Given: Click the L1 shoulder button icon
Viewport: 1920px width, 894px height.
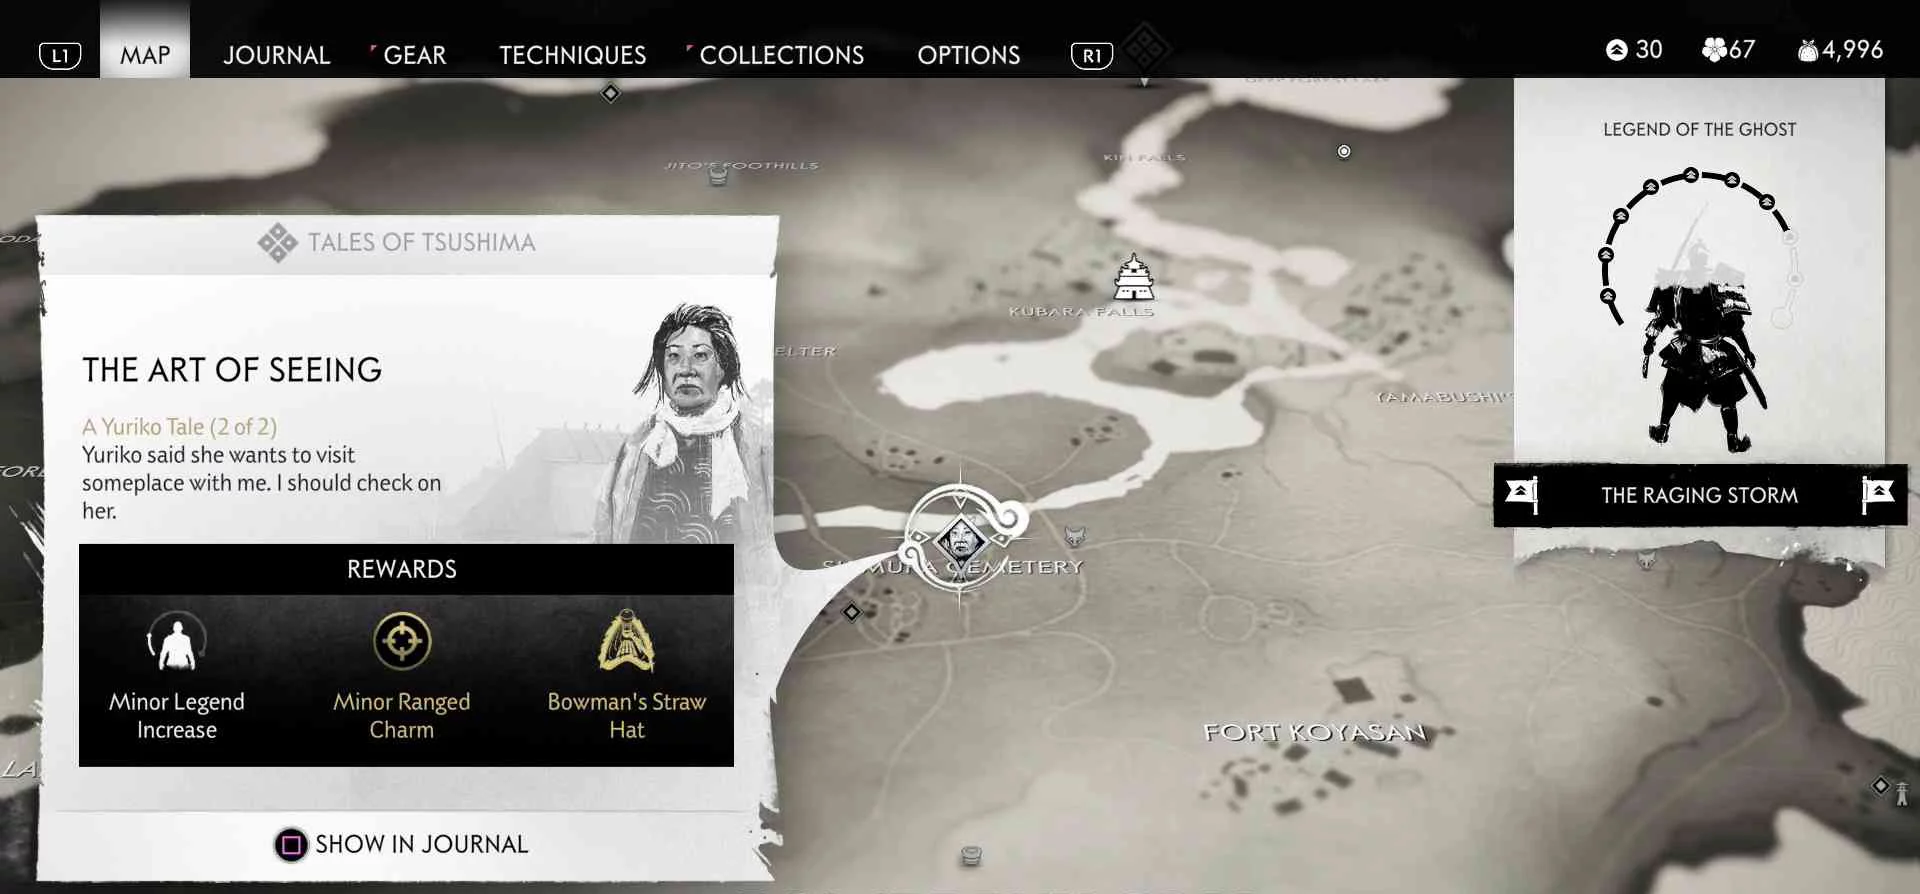Looking at the screenshot, I should pyautogui.click(x=60, y=56).
